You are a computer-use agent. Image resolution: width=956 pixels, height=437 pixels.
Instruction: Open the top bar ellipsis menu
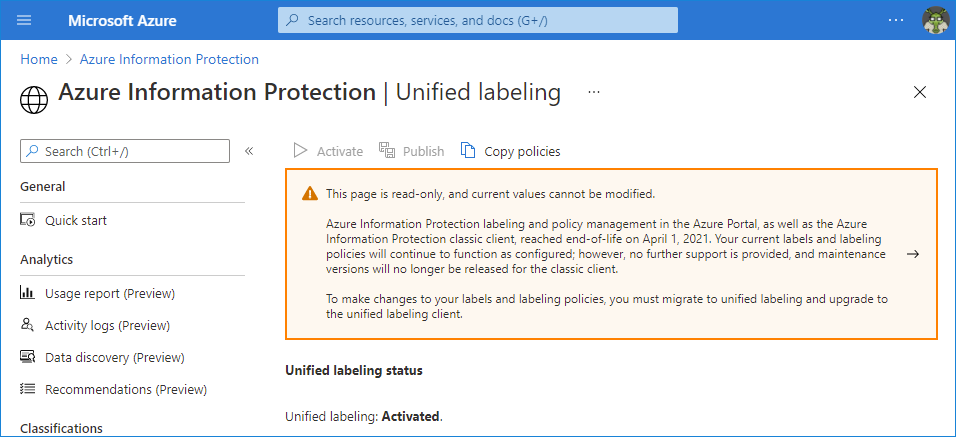point(896,20)
